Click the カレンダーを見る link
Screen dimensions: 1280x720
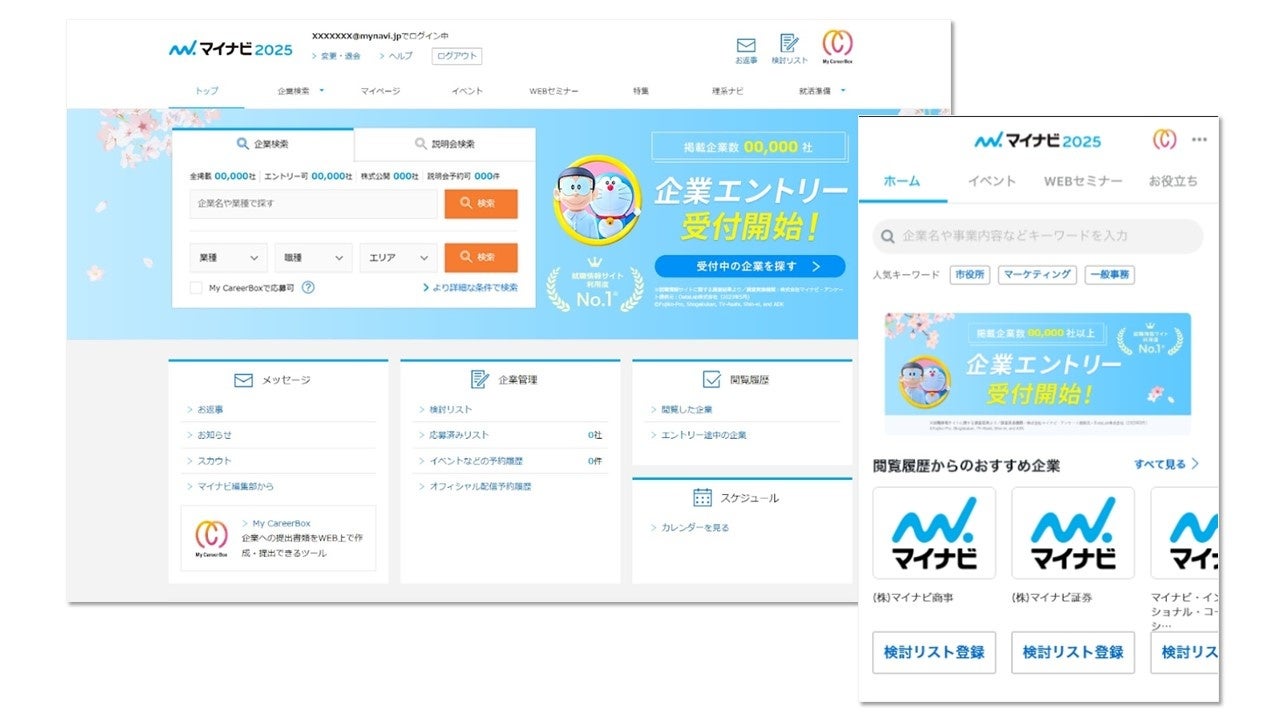click(690, 527)
